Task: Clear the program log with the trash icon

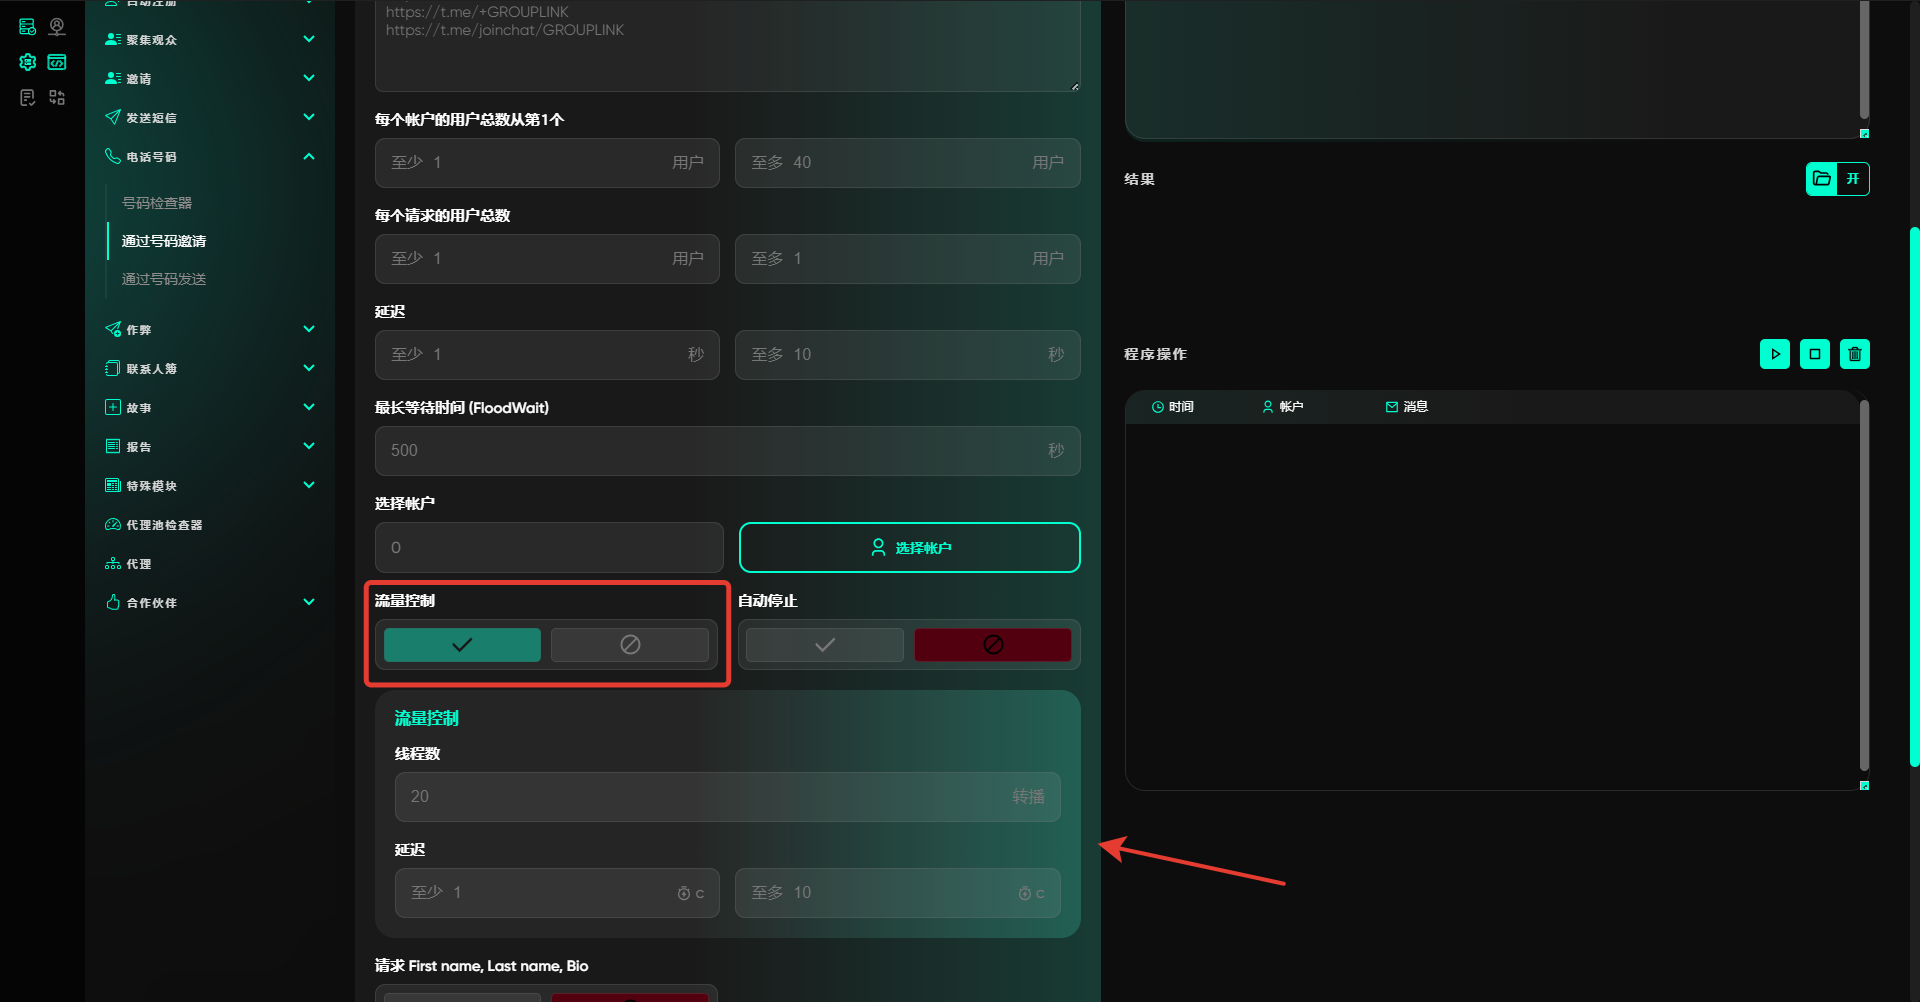Action: tap(1854, 354)
